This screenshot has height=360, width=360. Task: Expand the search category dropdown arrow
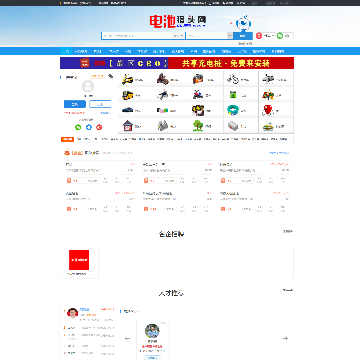pos(230,35)
